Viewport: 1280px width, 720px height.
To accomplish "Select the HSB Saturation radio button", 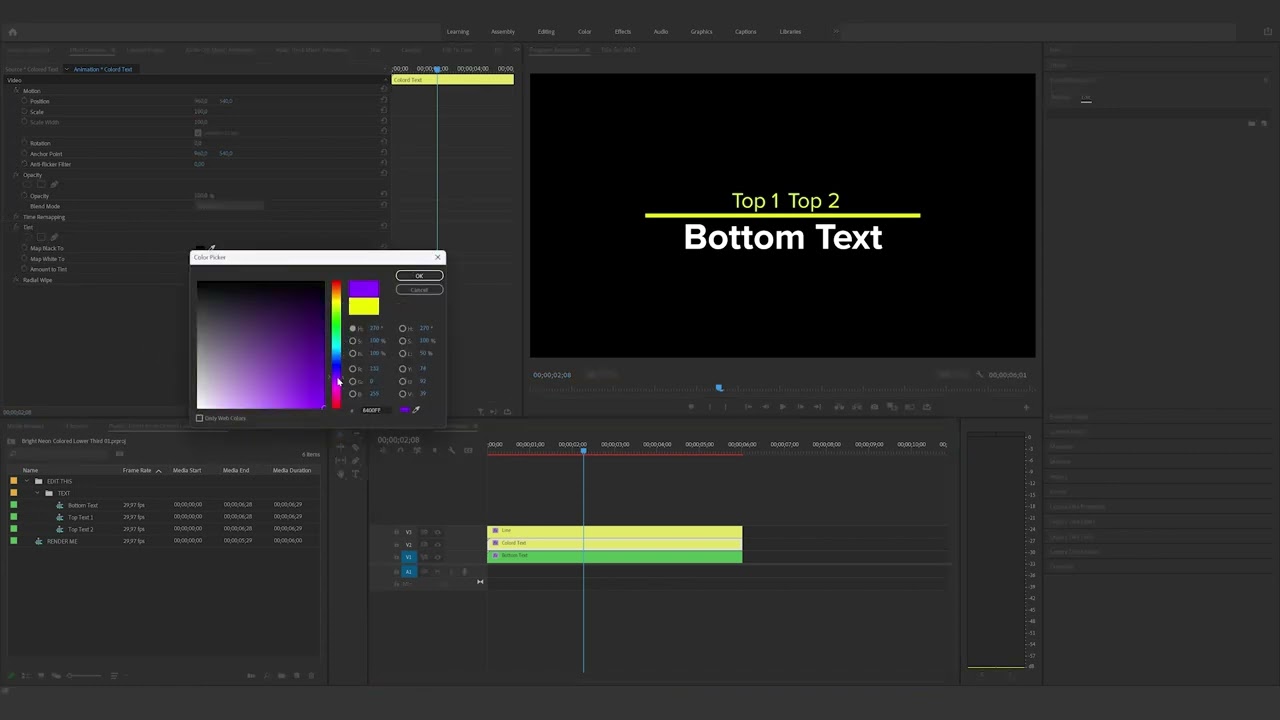I will pos(353,341).
